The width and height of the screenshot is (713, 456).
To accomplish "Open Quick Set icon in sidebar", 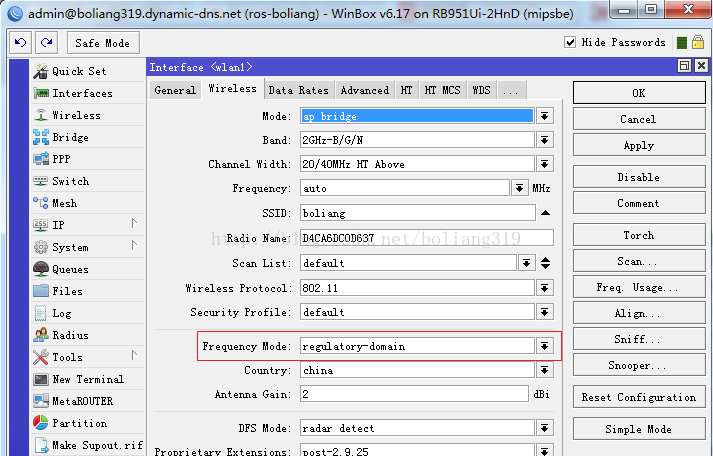I will point(40,71).
